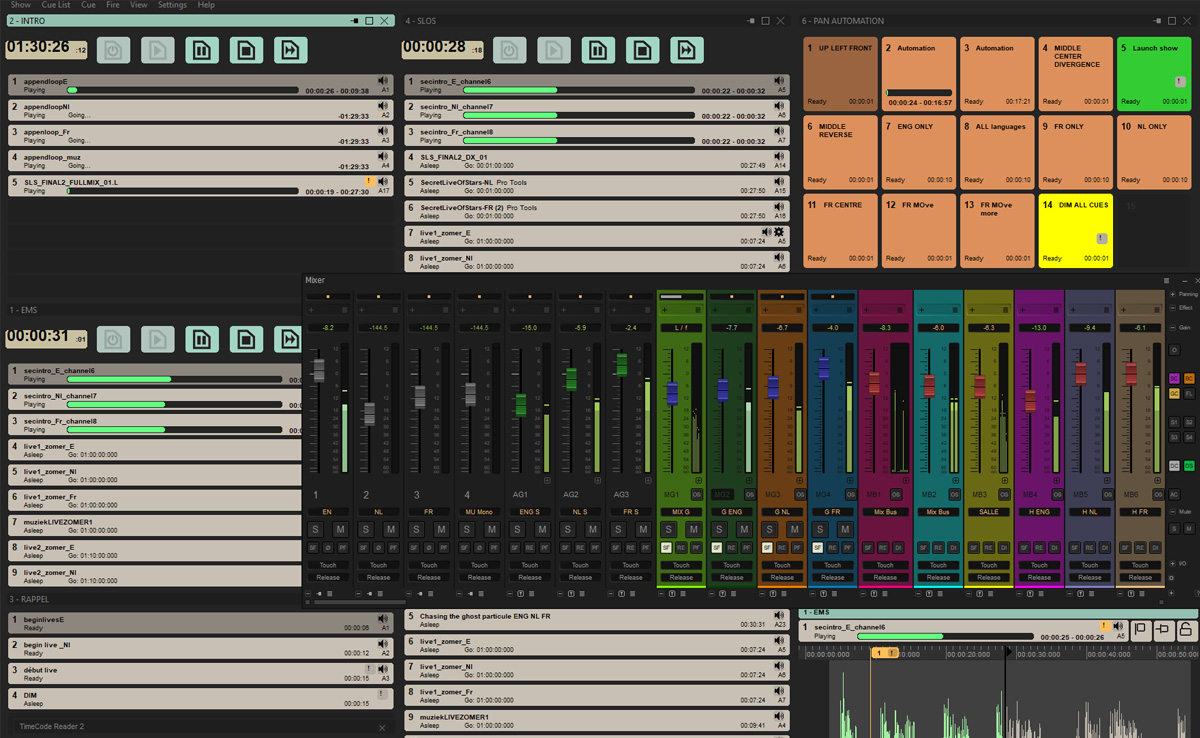This screenshot has width=1200, height=738.
Task: Click the EN channel name label
Action: pos(328,512)
